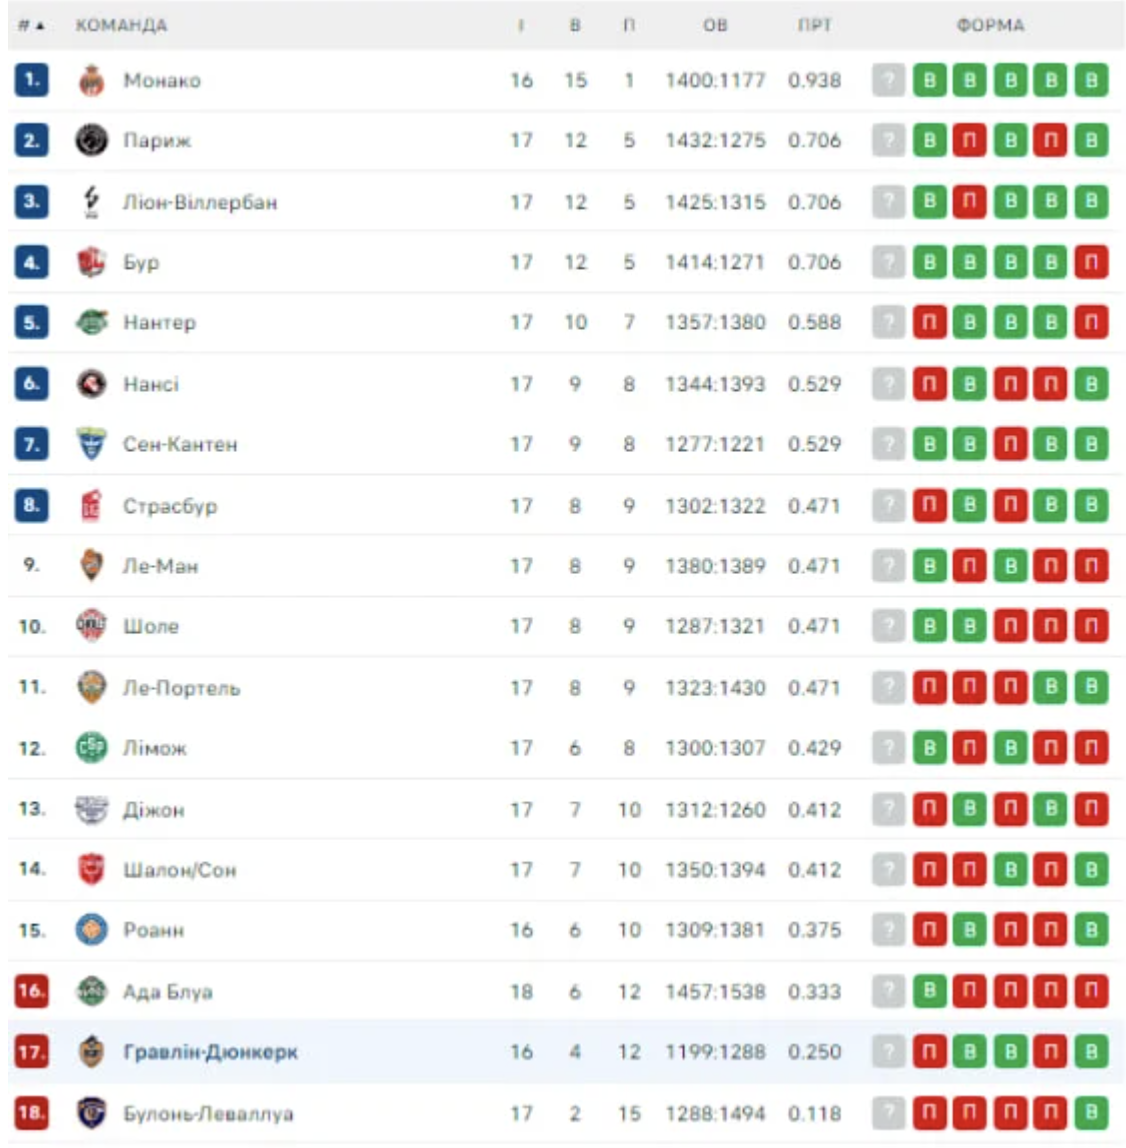The width and height of the screenshot is (1126, 1148).
Task: Click Булонь-Леваллуа's green win form badge
Action: click(x=1091, y=1113)
